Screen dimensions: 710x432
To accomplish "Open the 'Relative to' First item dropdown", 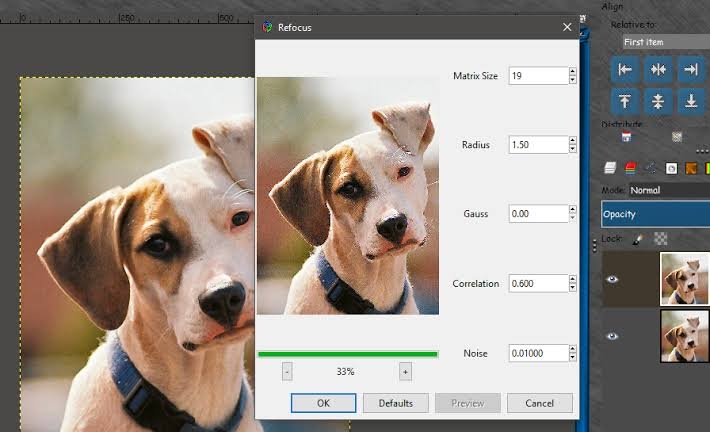I will pos(666,42).
